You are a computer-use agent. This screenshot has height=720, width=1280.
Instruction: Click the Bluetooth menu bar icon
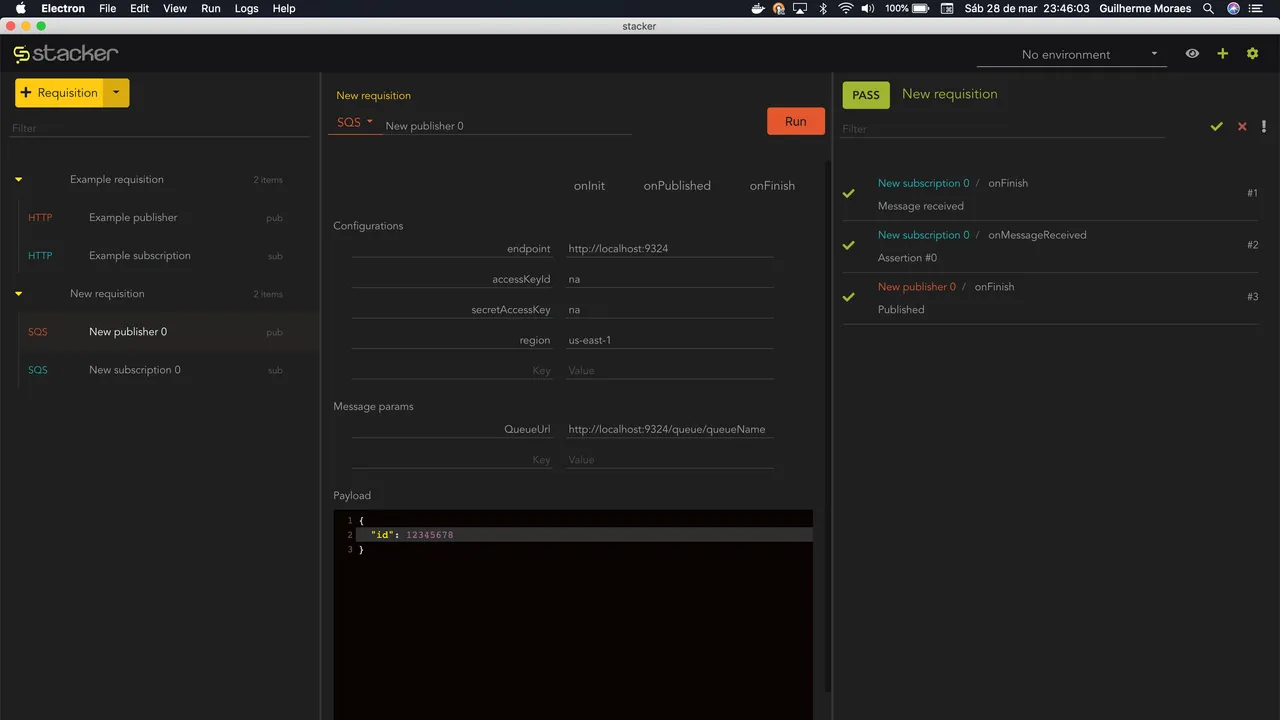(x=824, y=8)
